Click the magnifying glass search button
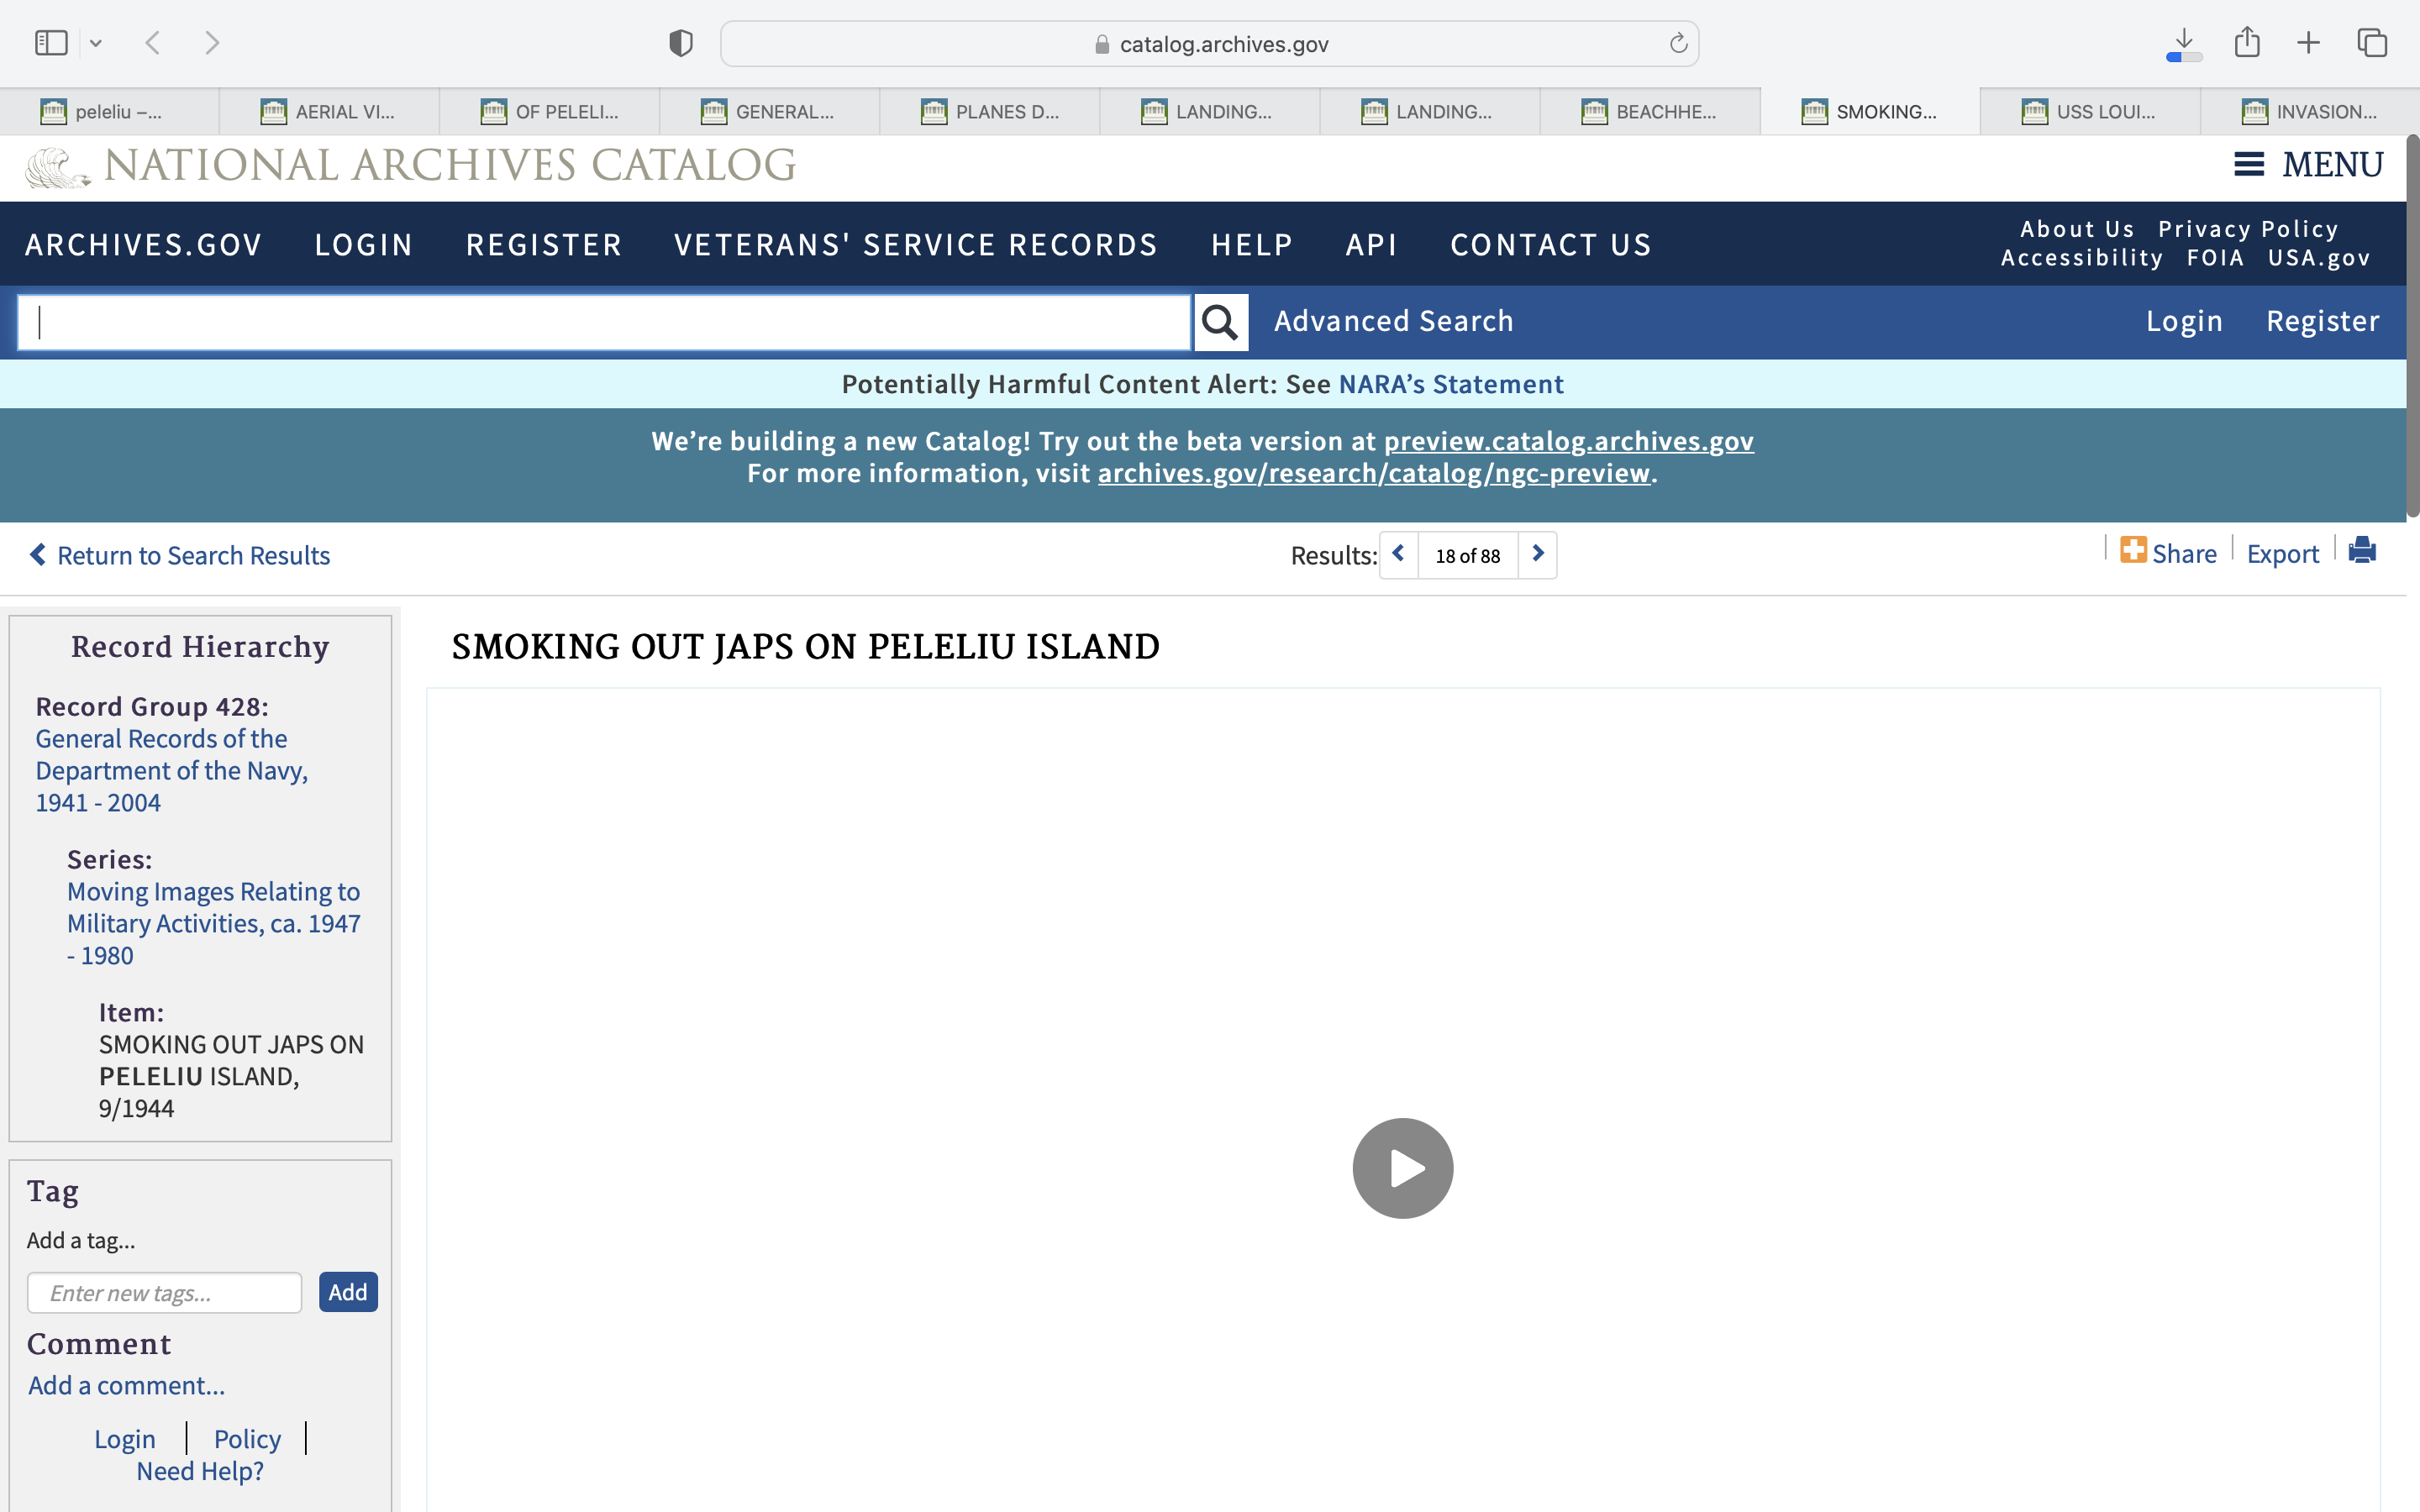Image resolution: width=2420 pixels, height=1512 pixels. tap(1220, 322)
